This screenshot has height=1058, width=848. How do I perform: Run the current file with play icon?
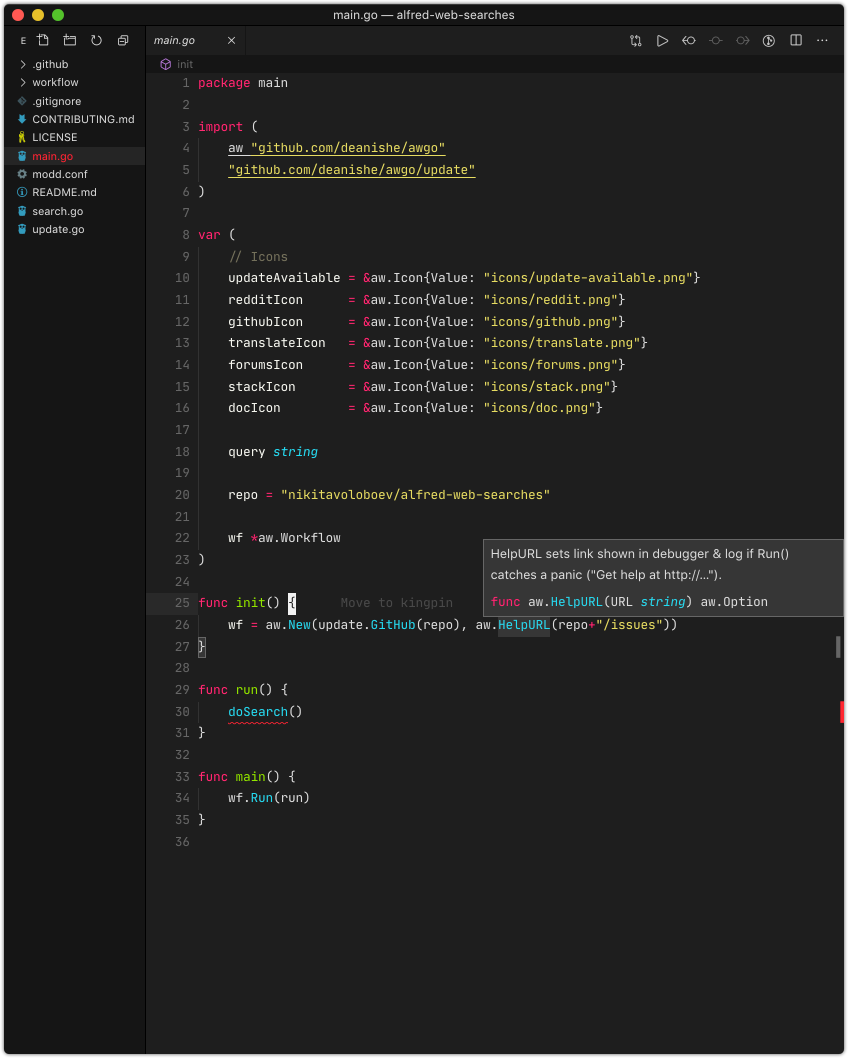[662, 40]
